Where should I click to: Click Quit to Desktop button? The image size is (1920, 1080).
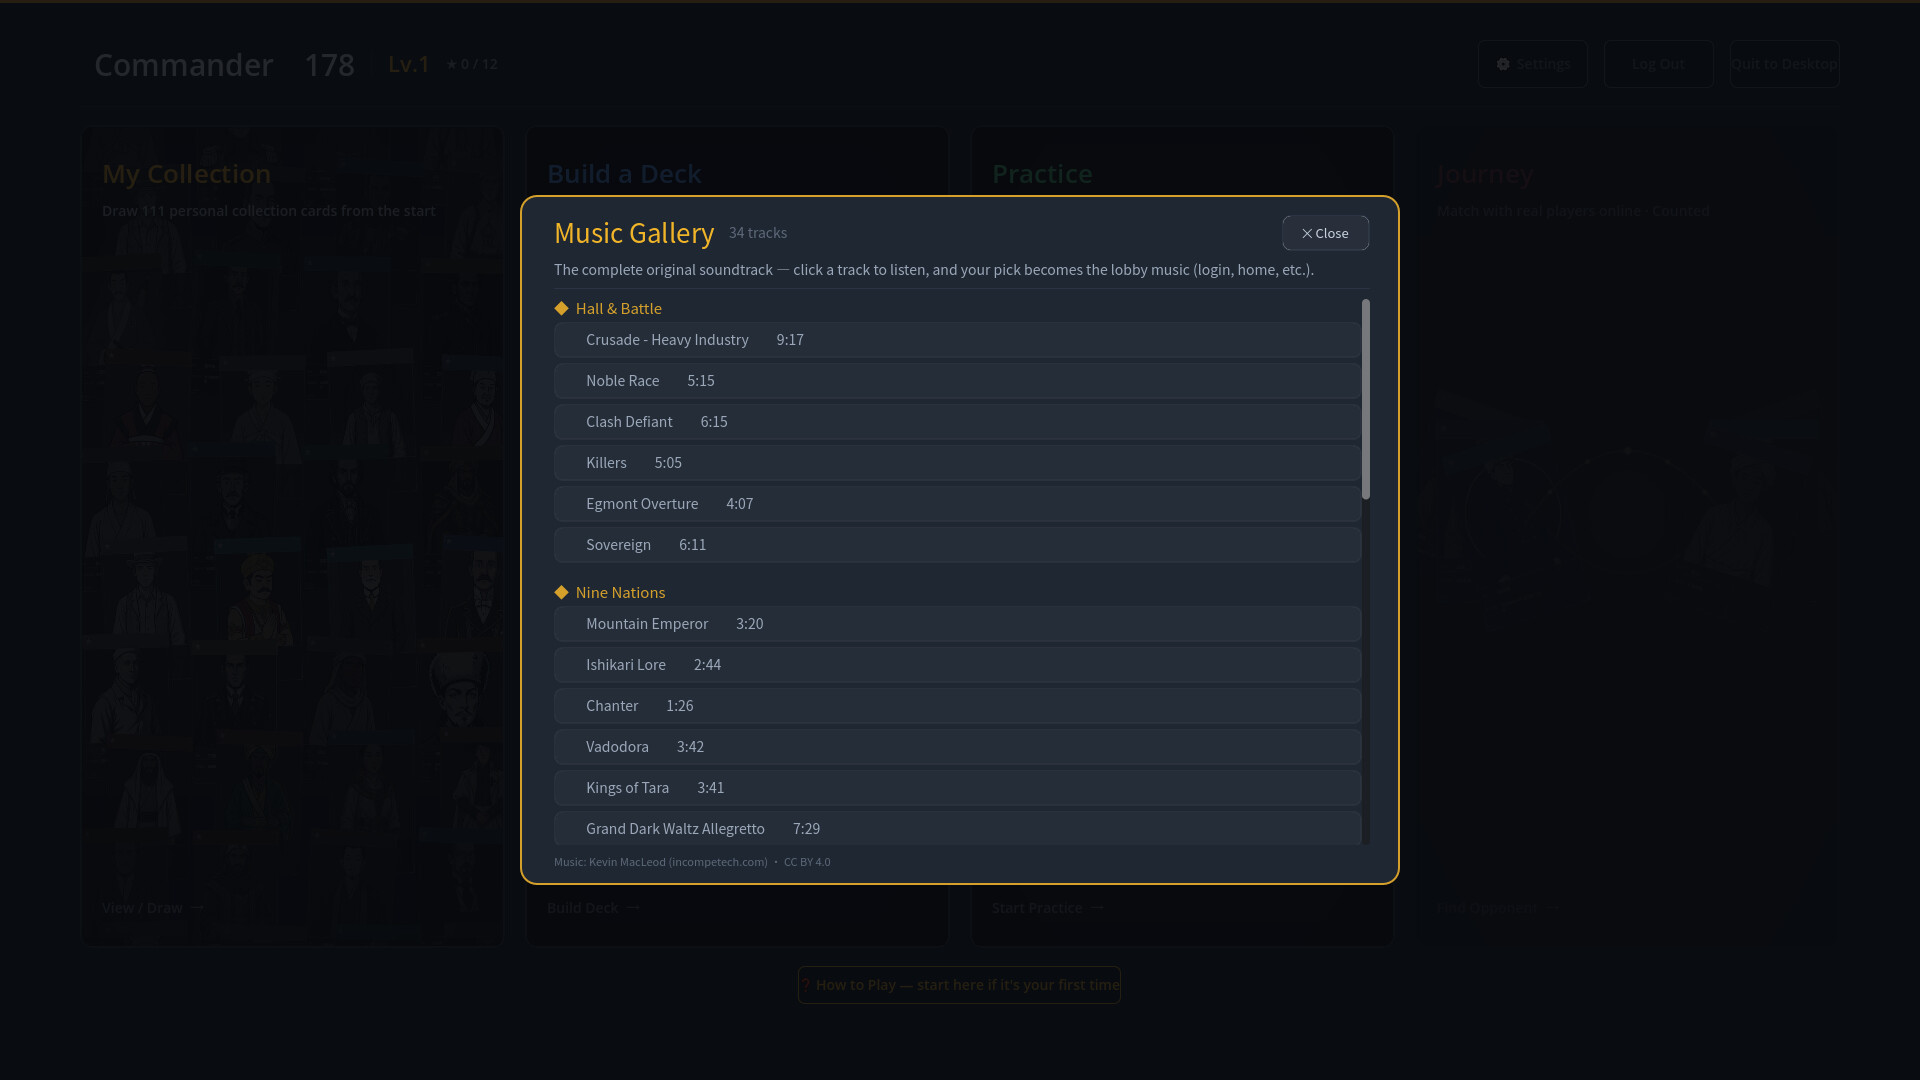coord(1784,64)
